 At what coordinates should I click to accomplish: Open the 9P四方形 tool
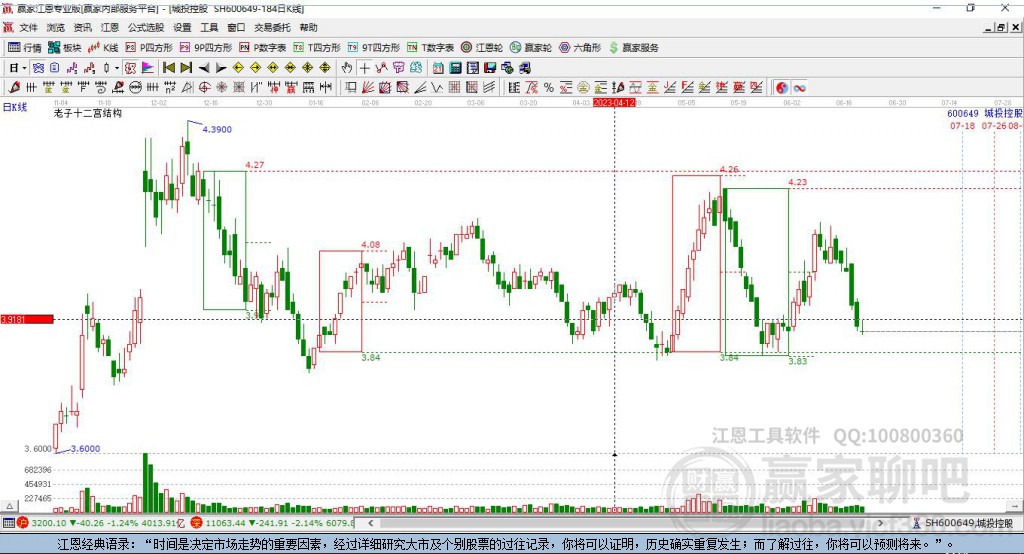point(206,48)
